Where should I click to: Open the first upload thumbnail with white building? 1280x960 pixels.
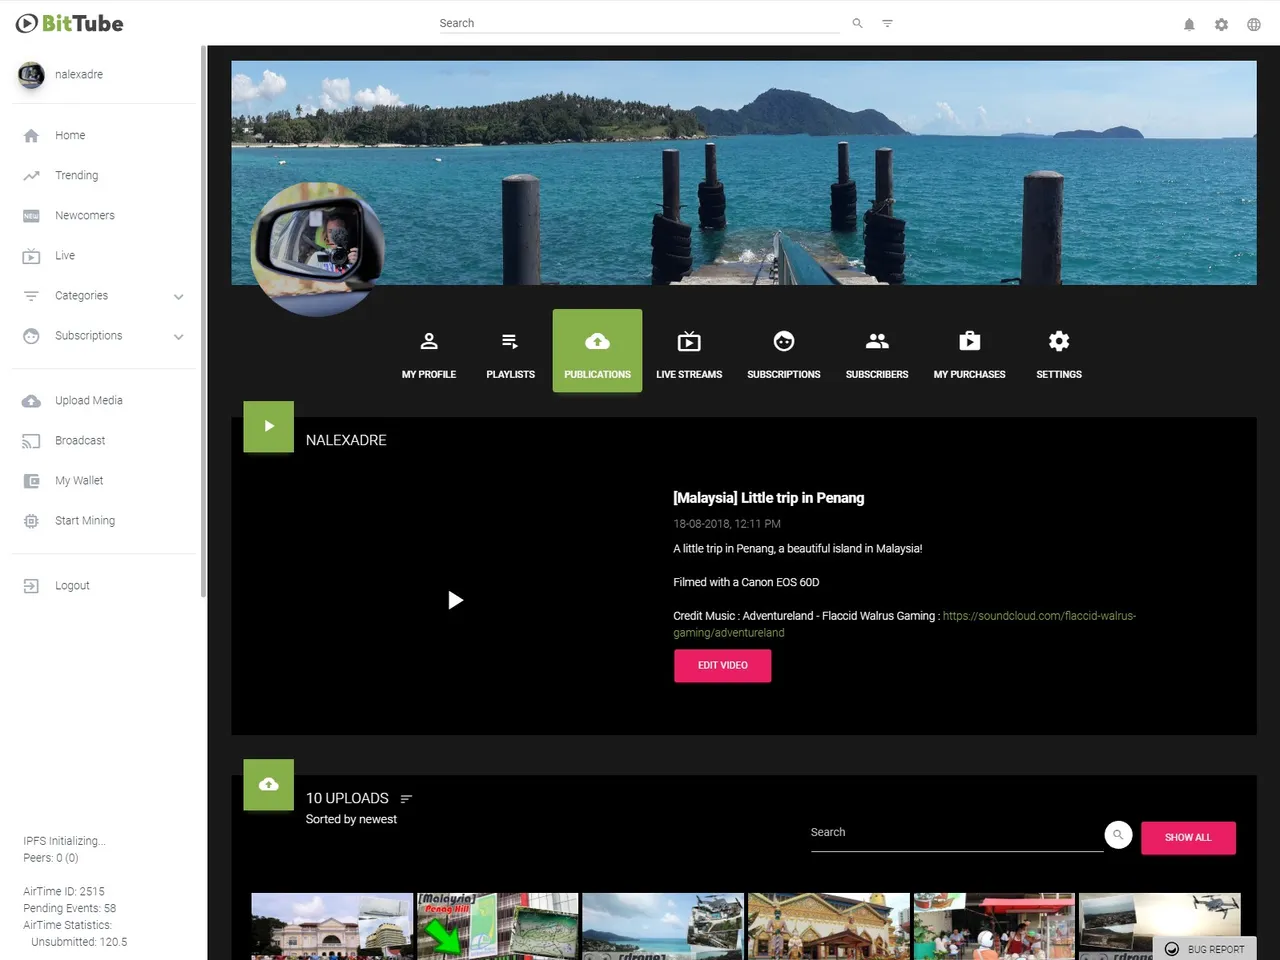coord(332,926)
